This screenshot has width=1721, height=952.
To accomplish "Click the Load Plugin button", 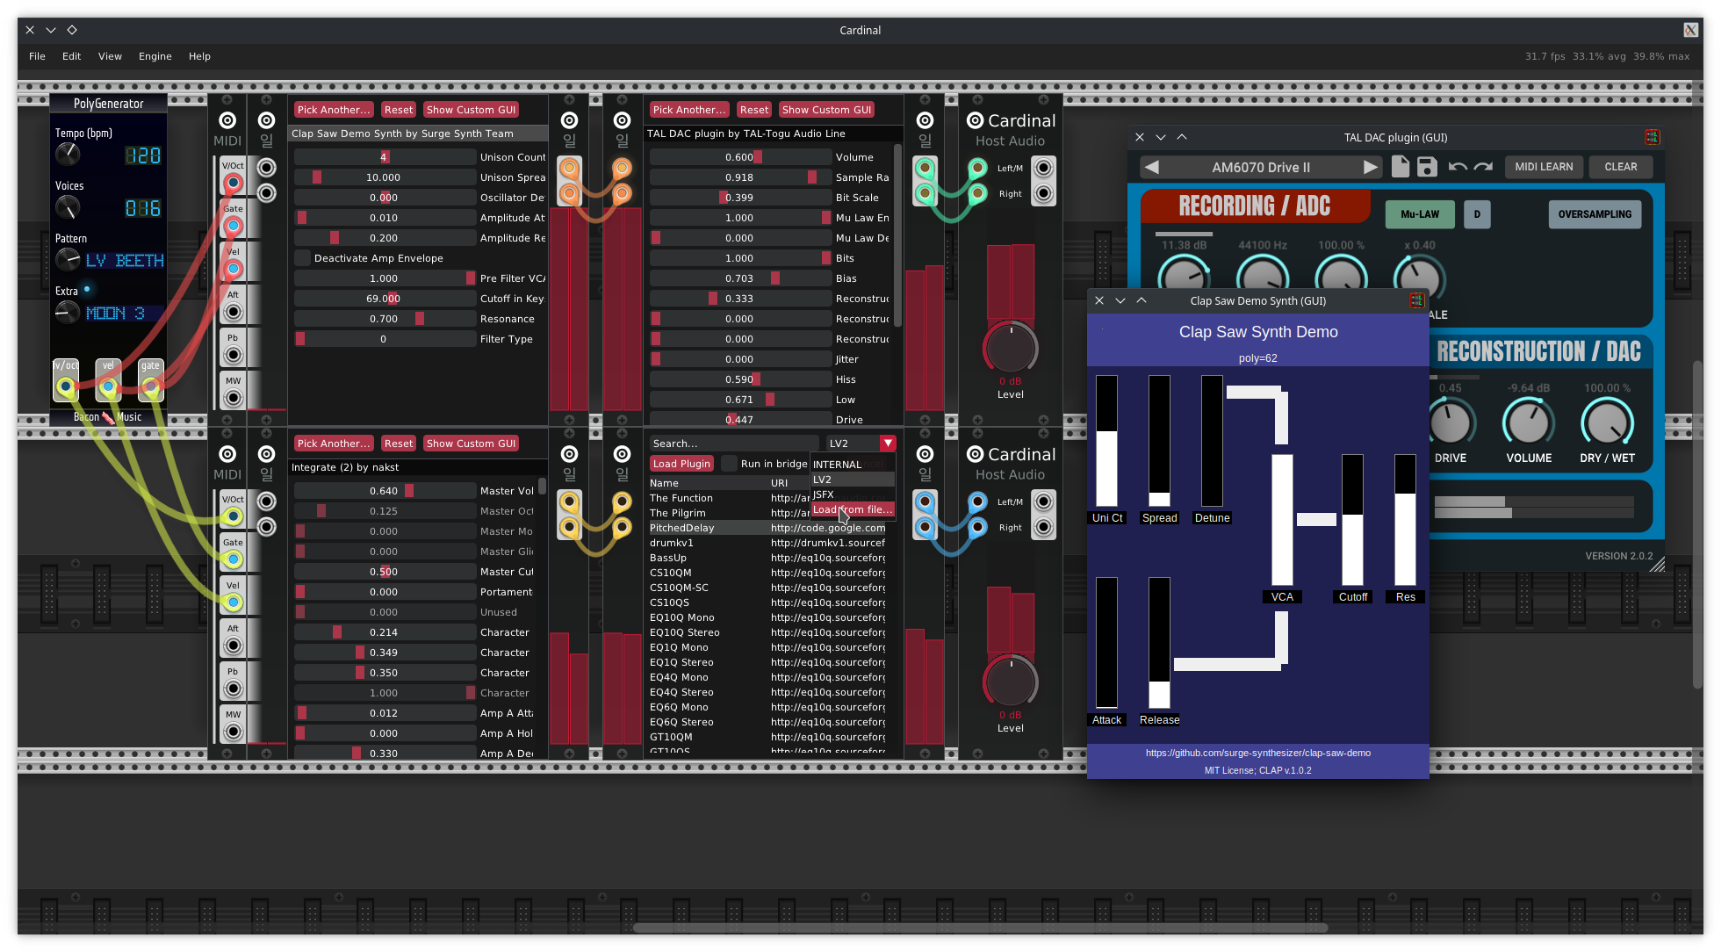I will point(681,463).
